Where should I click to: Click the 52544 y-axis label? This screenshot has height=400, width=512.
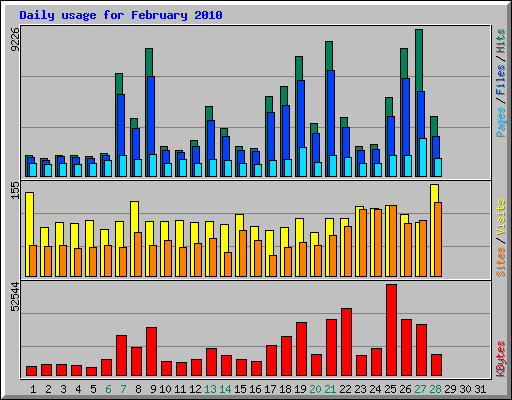(15, 296)
